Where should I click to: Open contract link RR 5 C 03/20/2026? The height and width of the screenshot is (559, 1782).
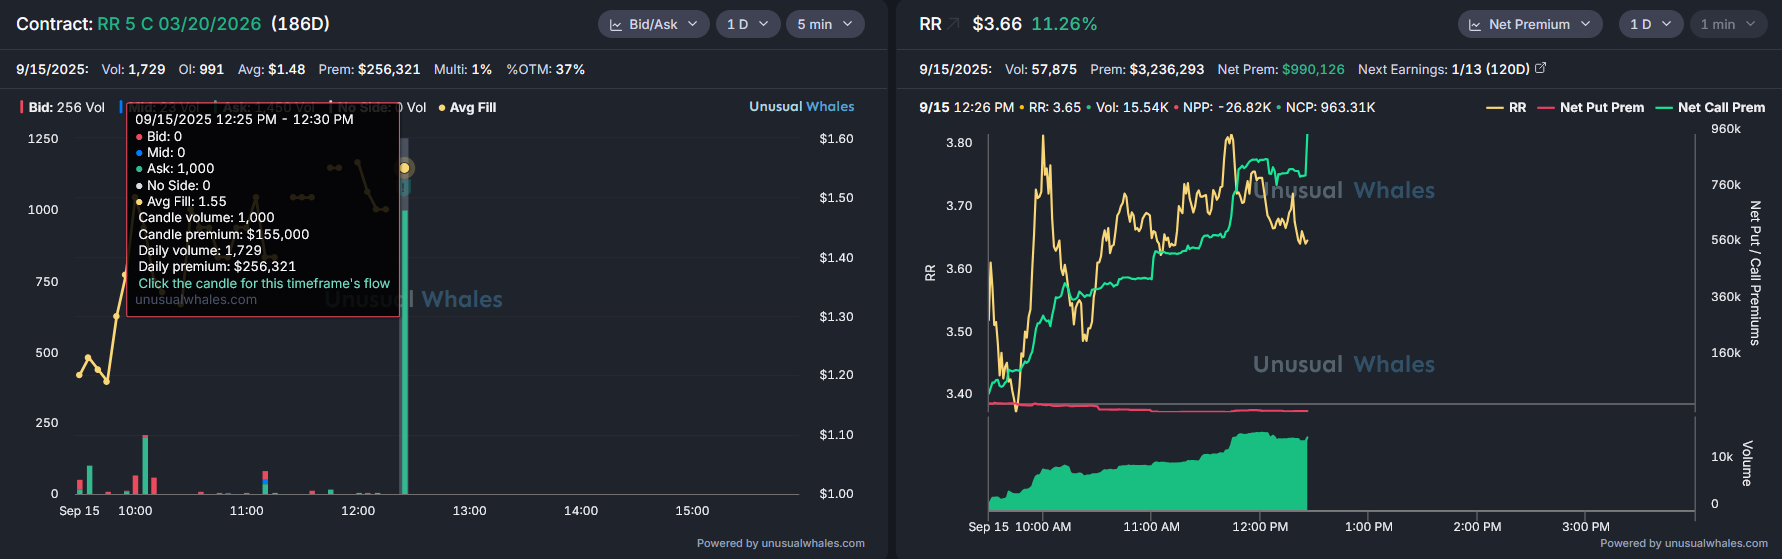coord(179,24)
